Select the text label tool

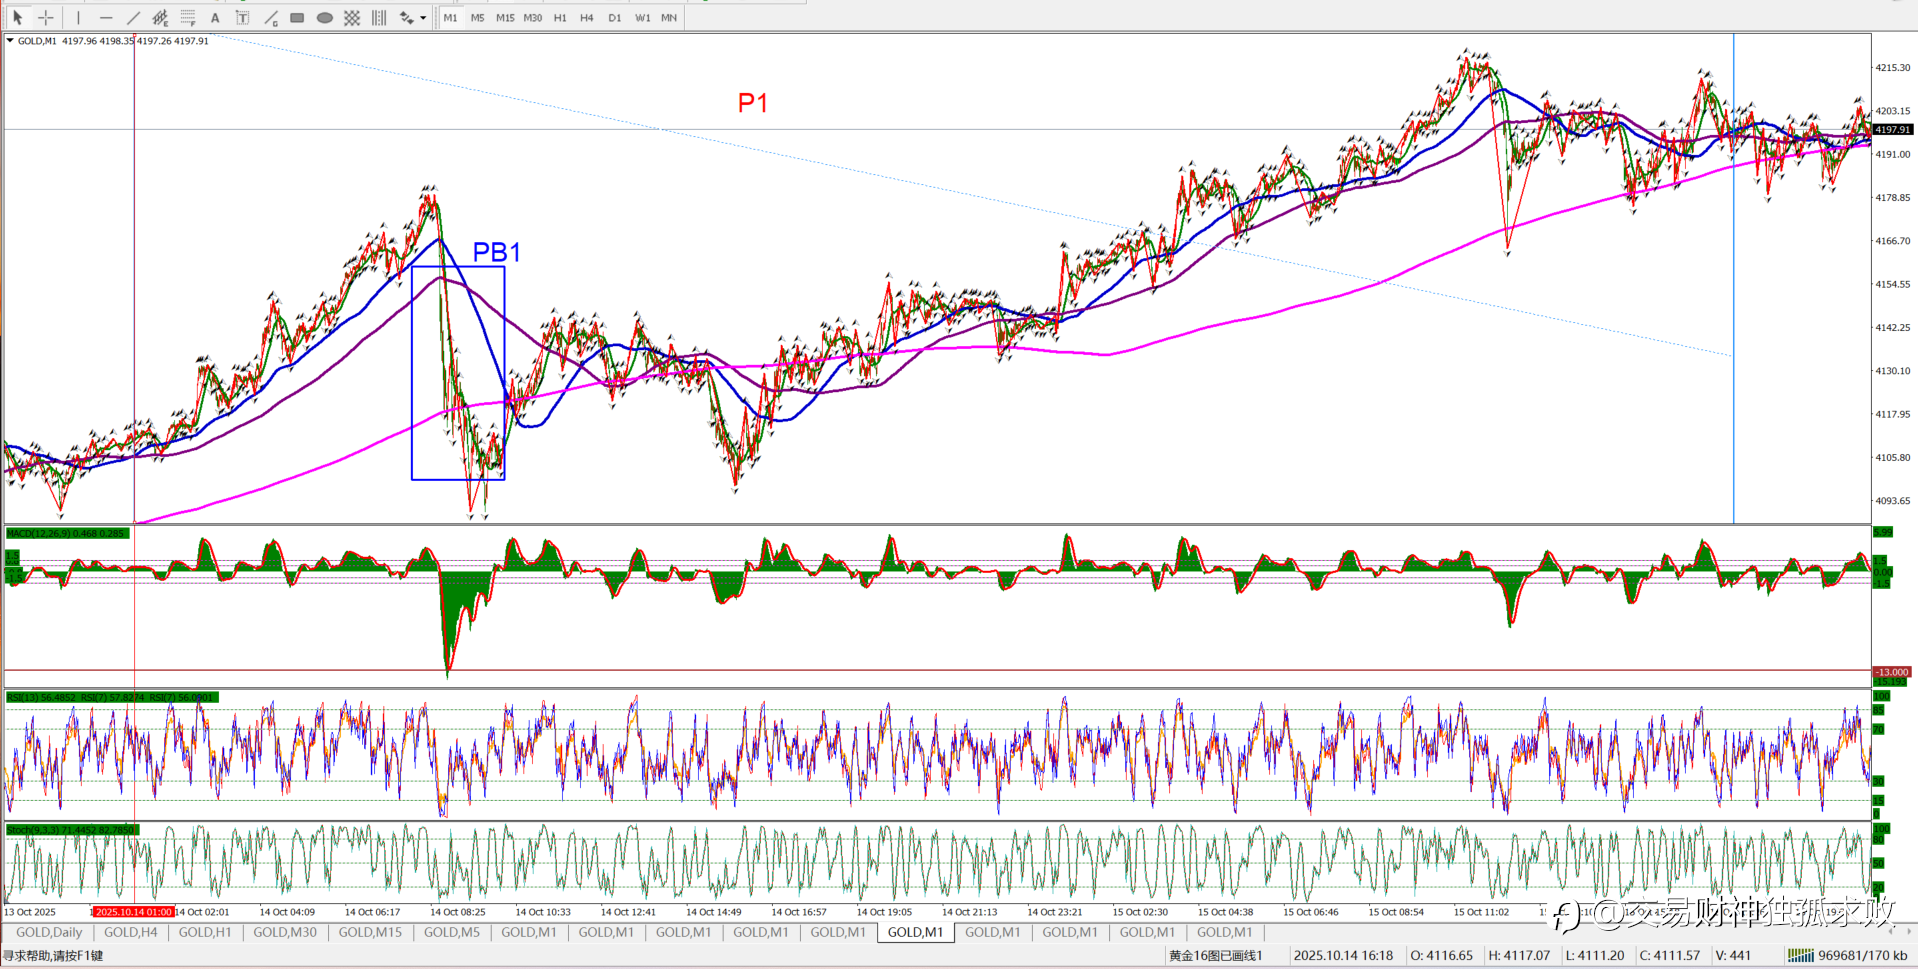tap(242, 18)
